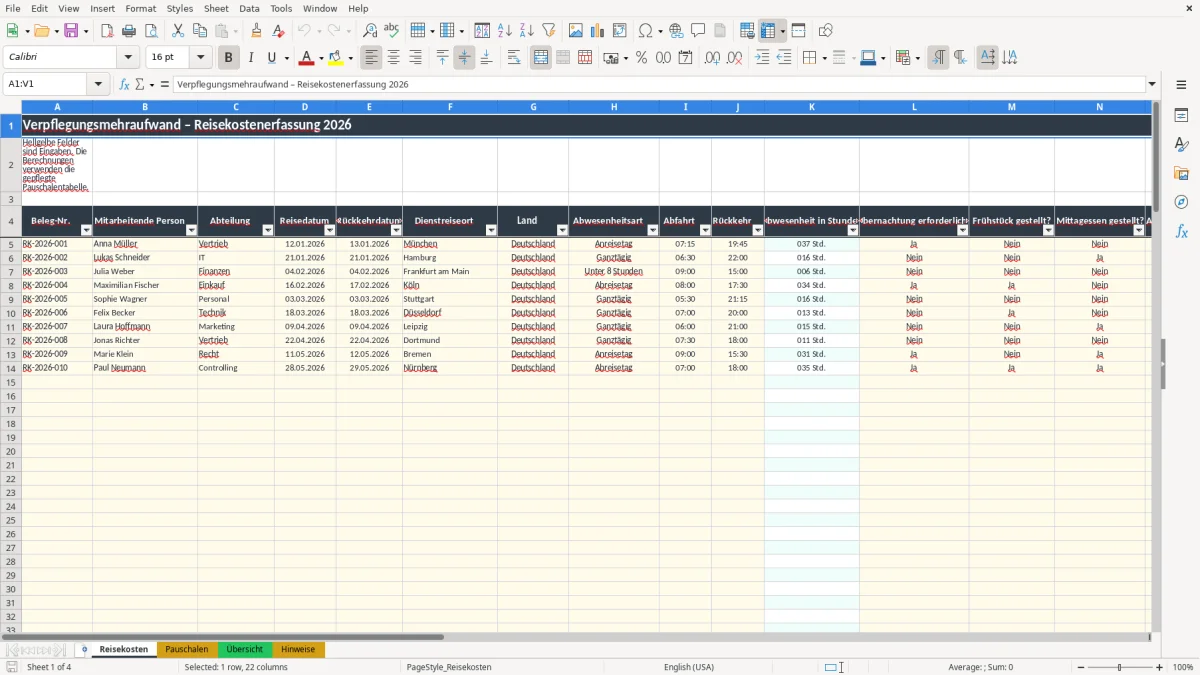Insert special character Omega icon

pyautogui.click(x=645, y=31)
